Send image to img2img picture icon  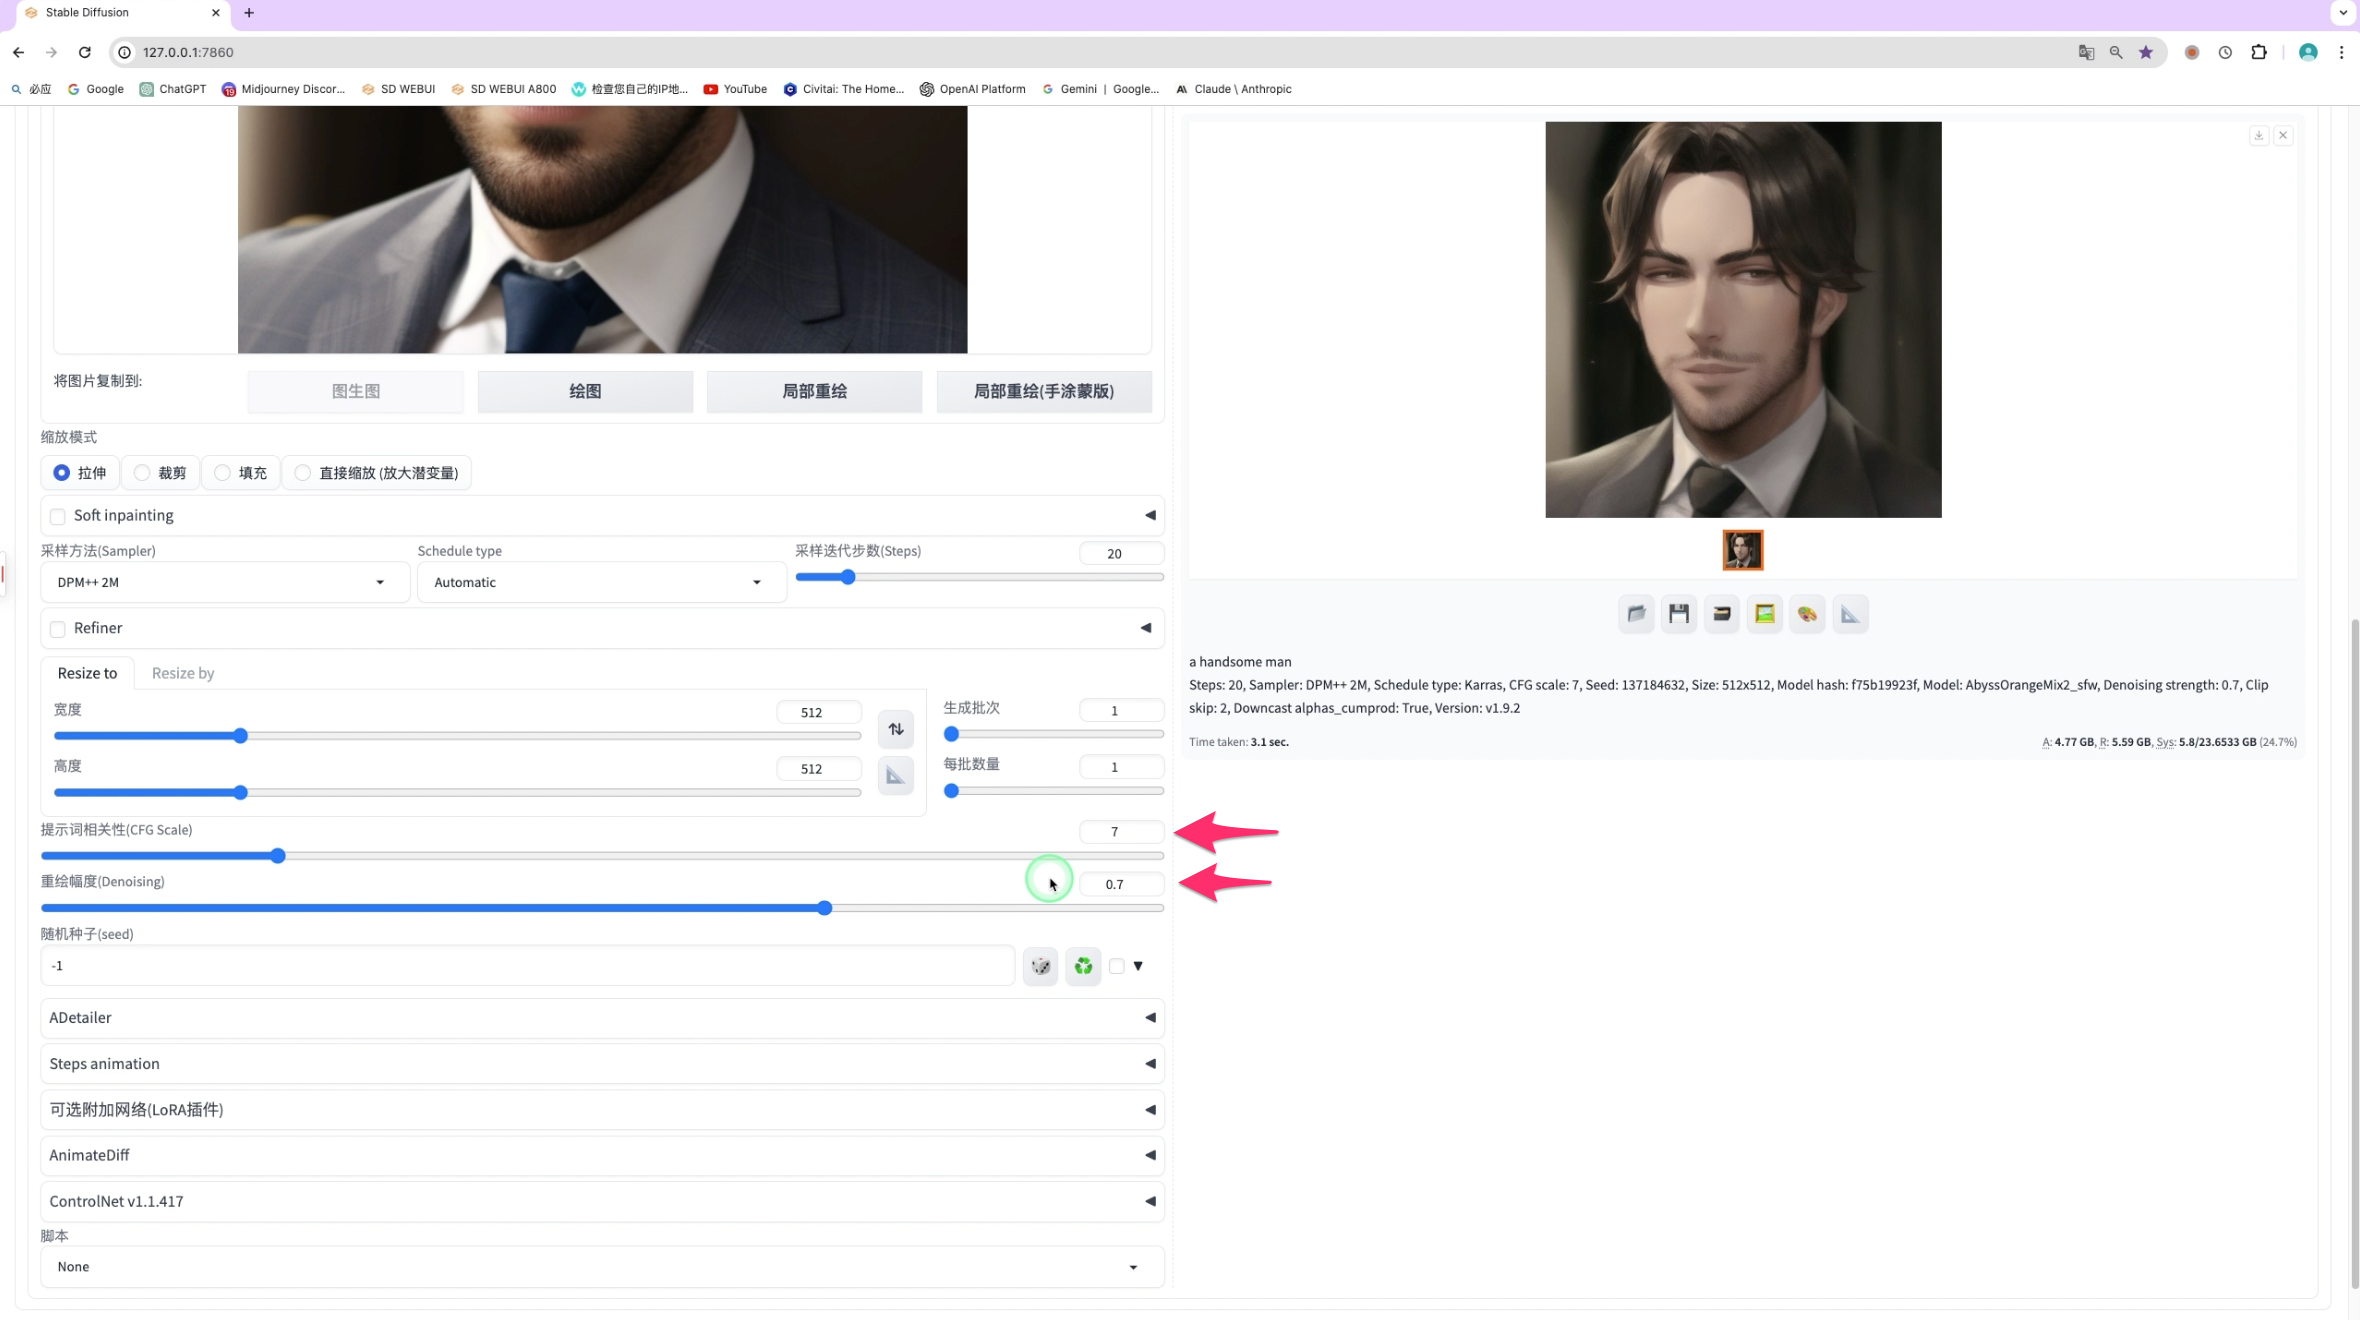1765,614
